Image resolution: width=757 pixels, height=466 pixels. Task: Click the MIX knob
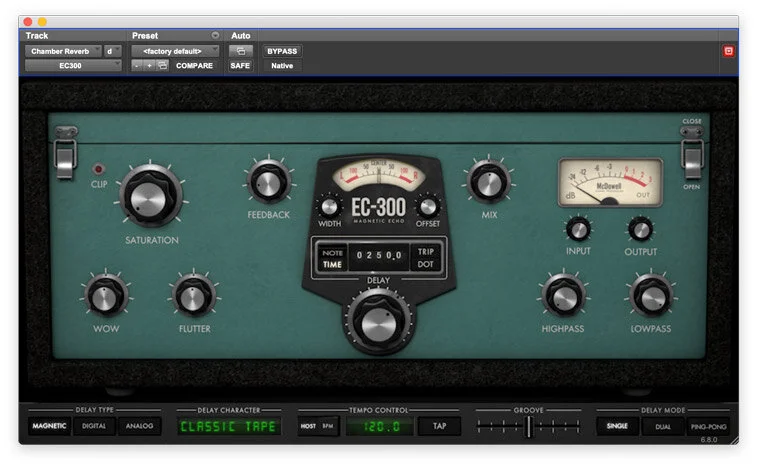tap(489, 184)
